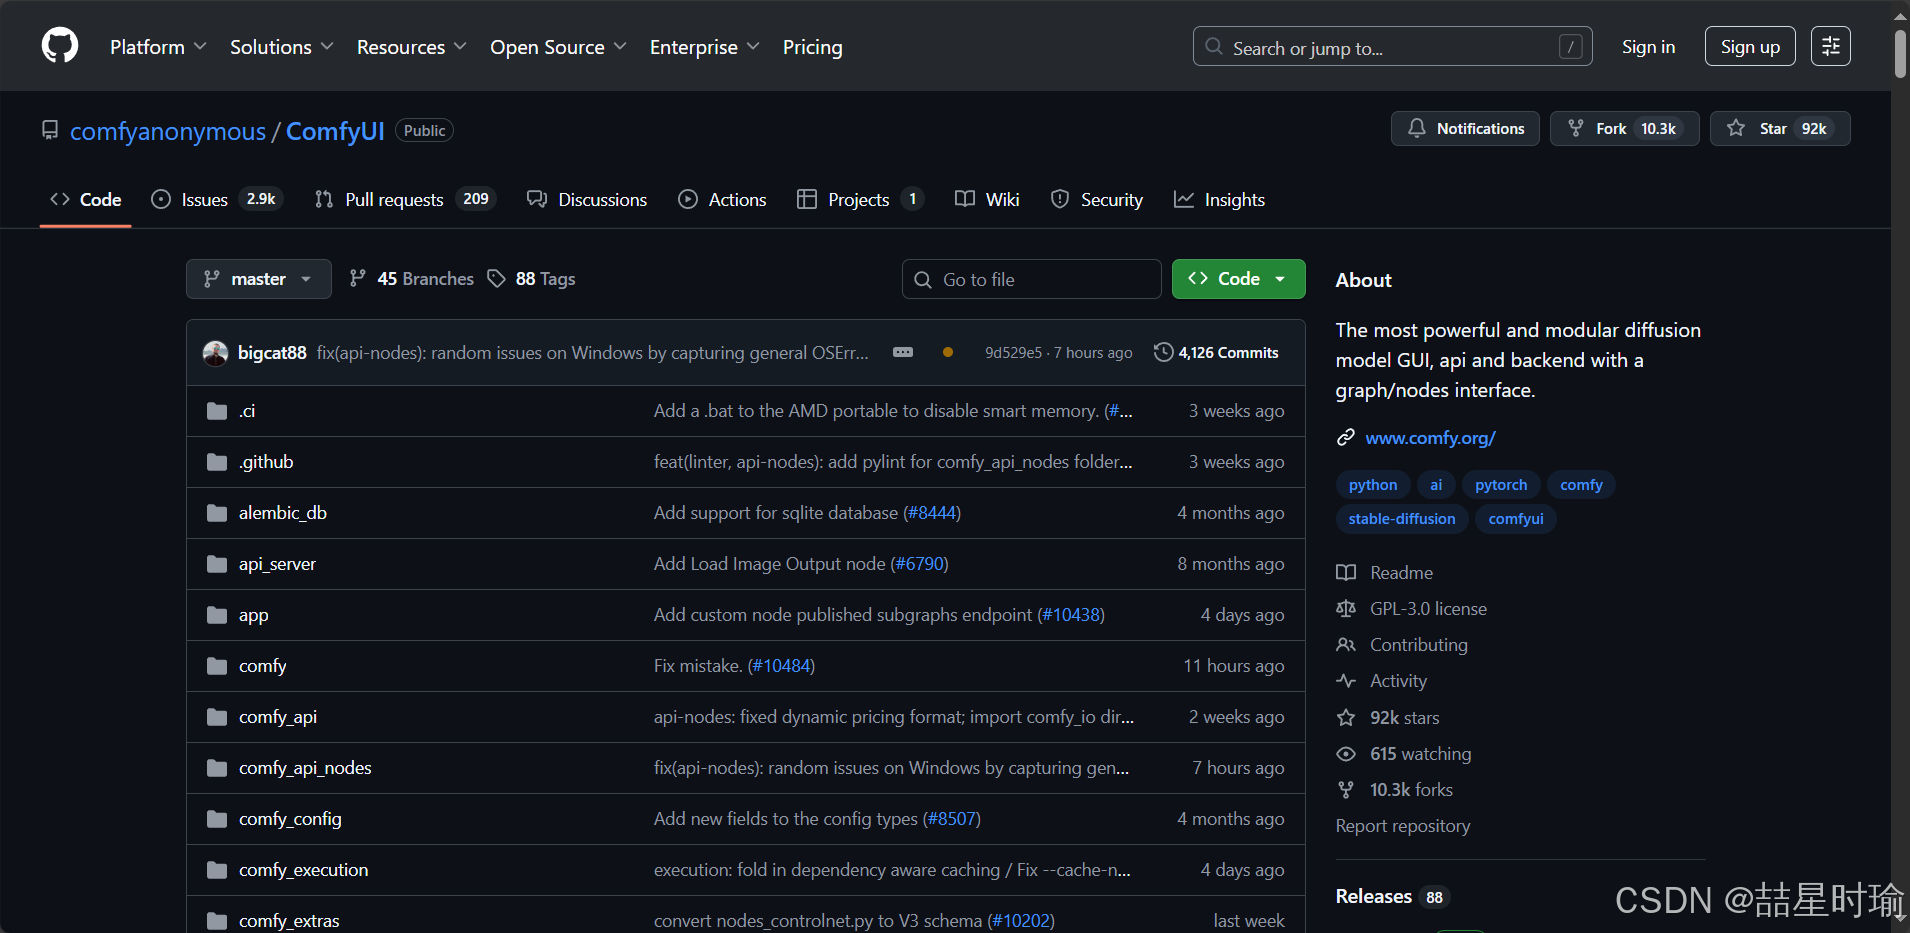1910x933 pixels.
Task: Click Report repository link
Action: [x=1403, y=826]
